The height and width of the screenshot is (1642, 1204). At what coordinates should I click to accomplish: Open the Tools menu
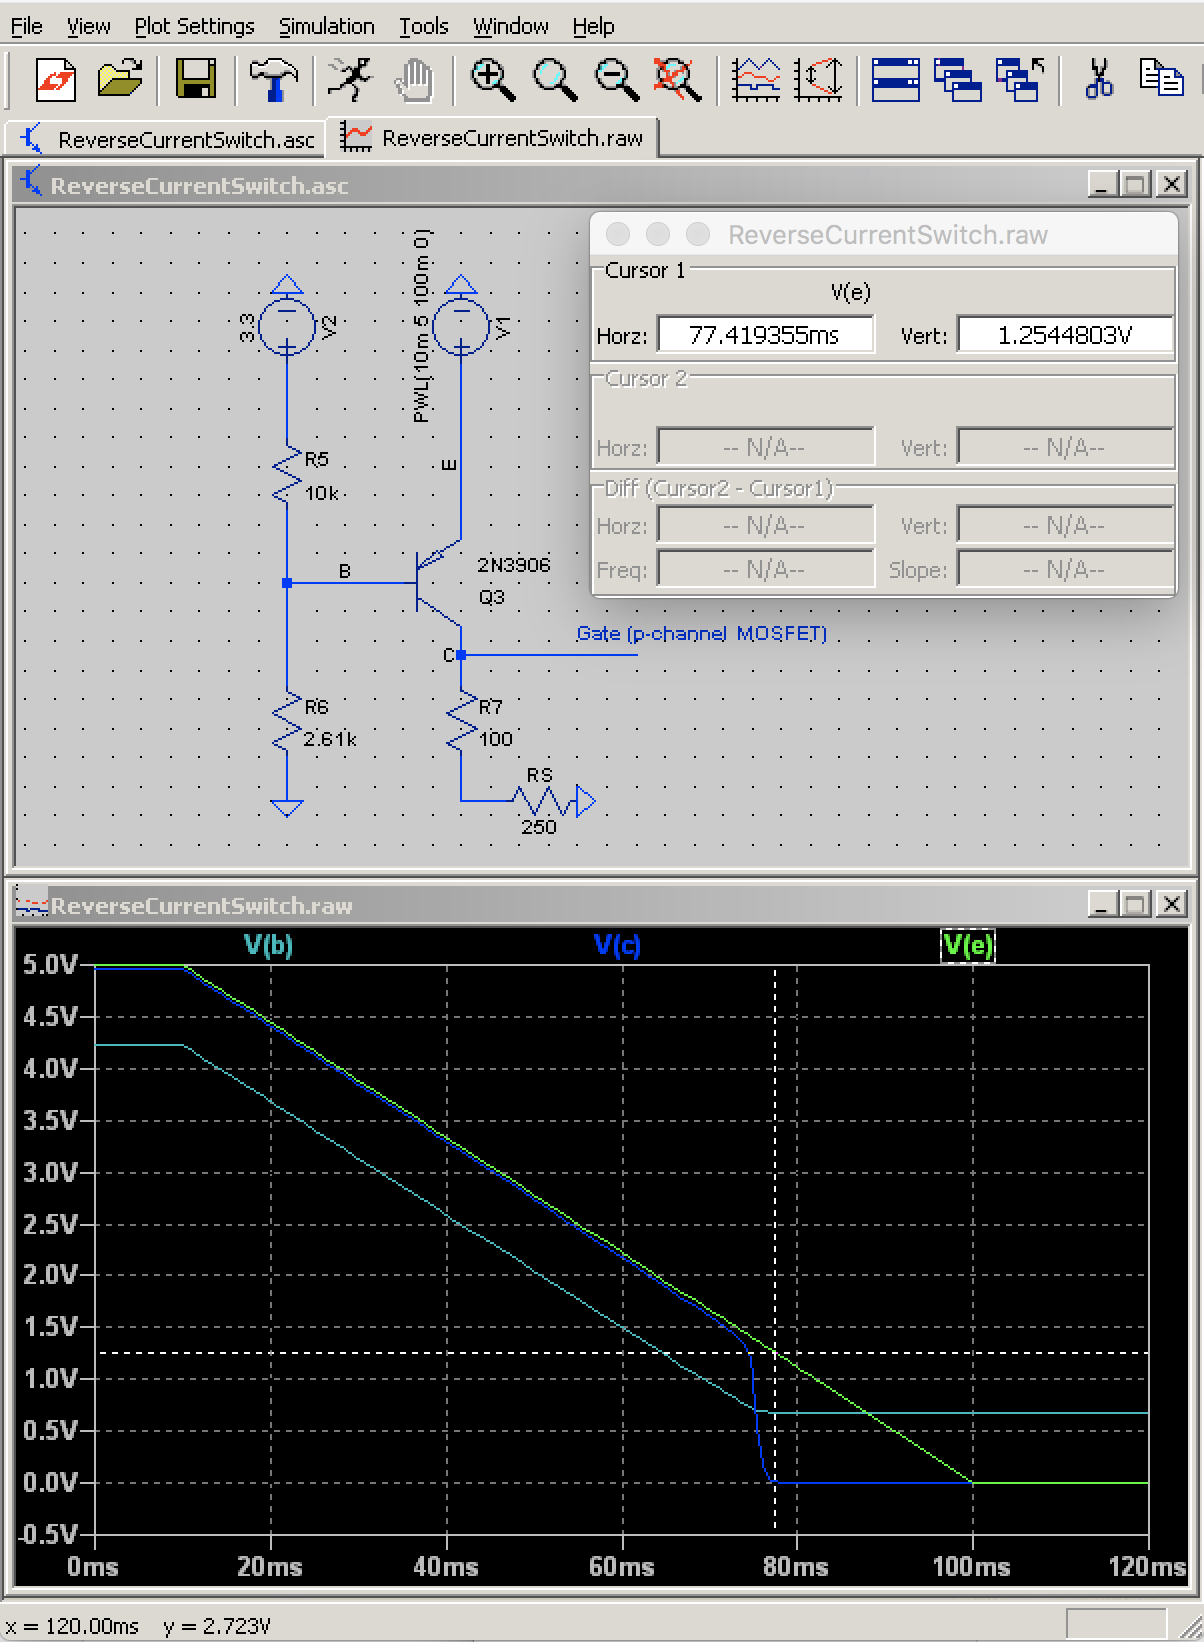pos(424,26)
